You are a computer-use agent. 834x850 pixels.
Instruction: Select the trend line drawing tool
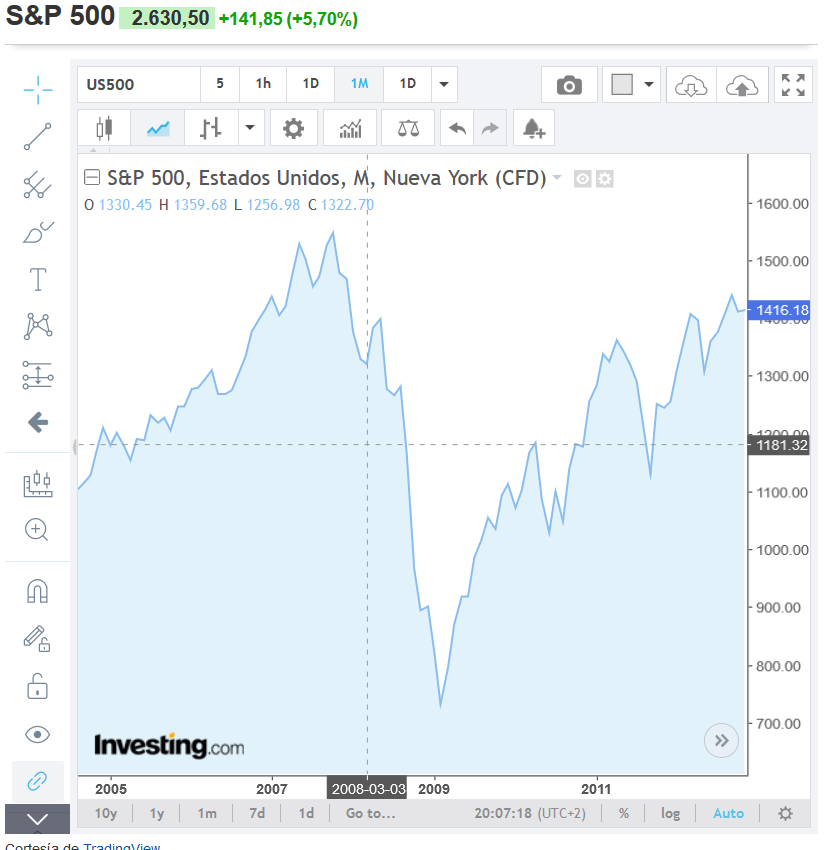tap(37, 137)
